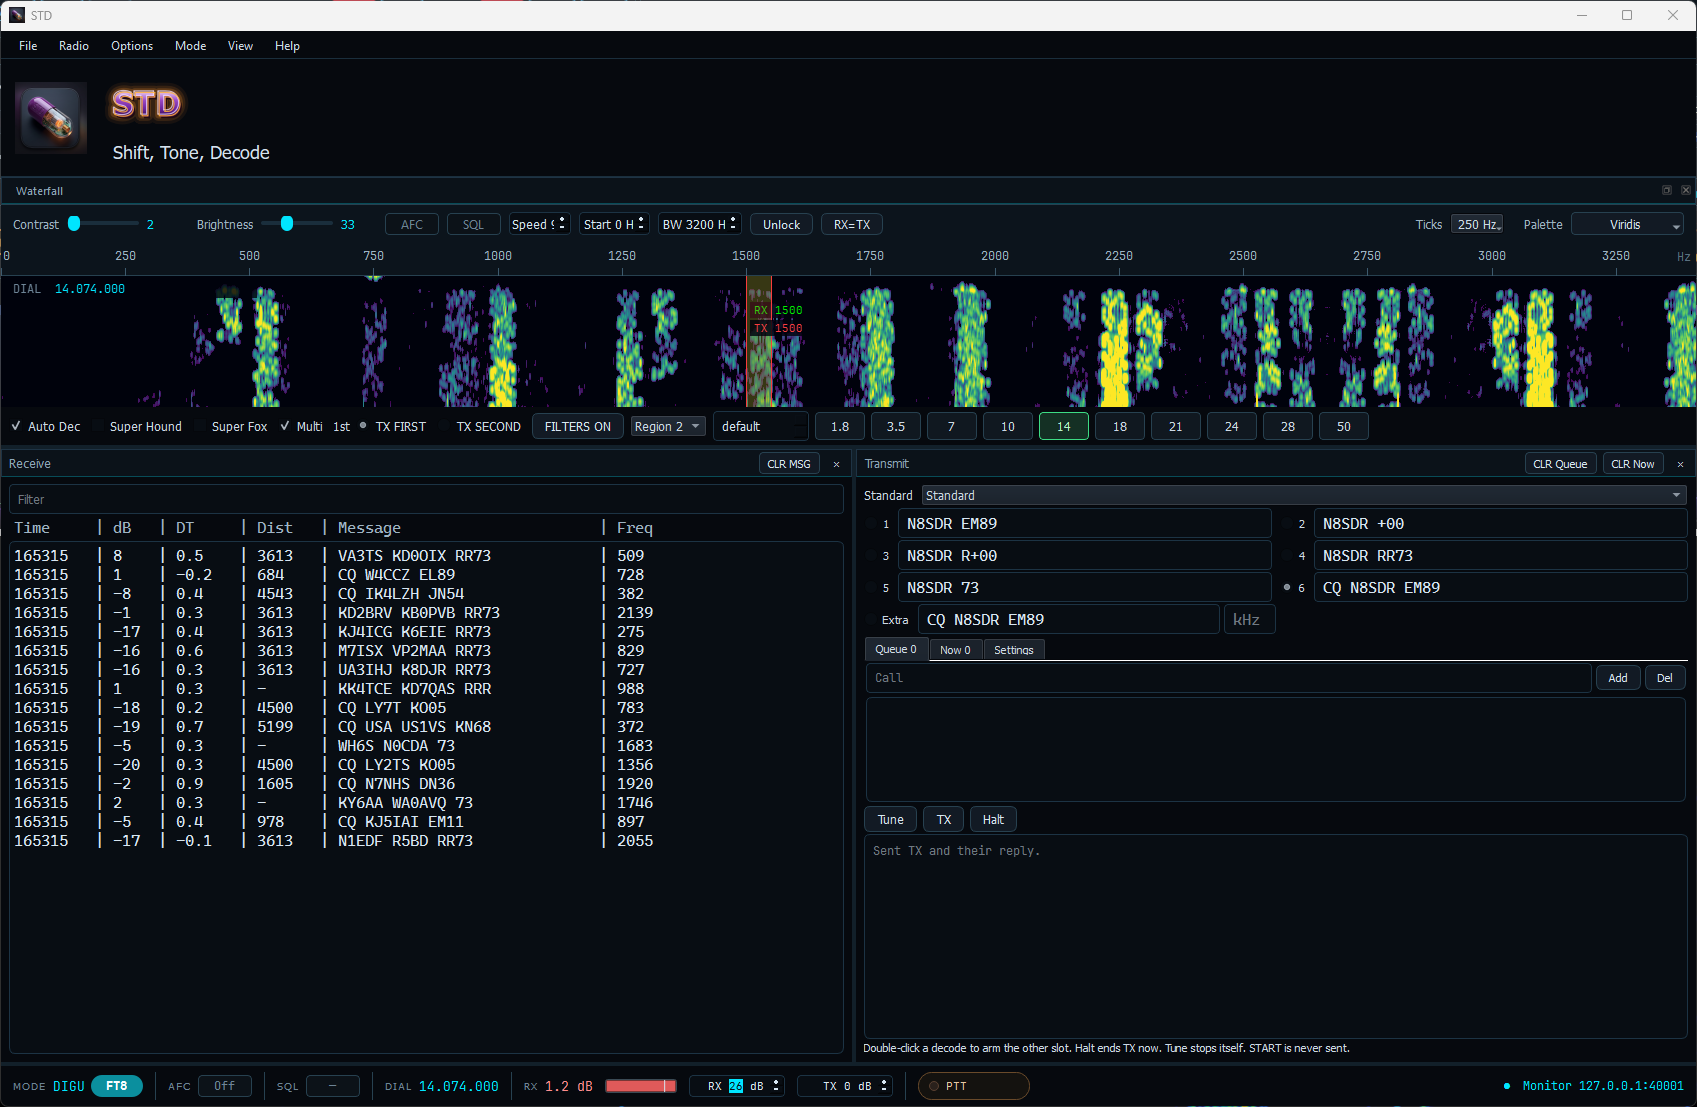The height and width of the screenshot is (1107, 1697).
Task: Select the 7 MHz band button
Action: coord(951,426)
